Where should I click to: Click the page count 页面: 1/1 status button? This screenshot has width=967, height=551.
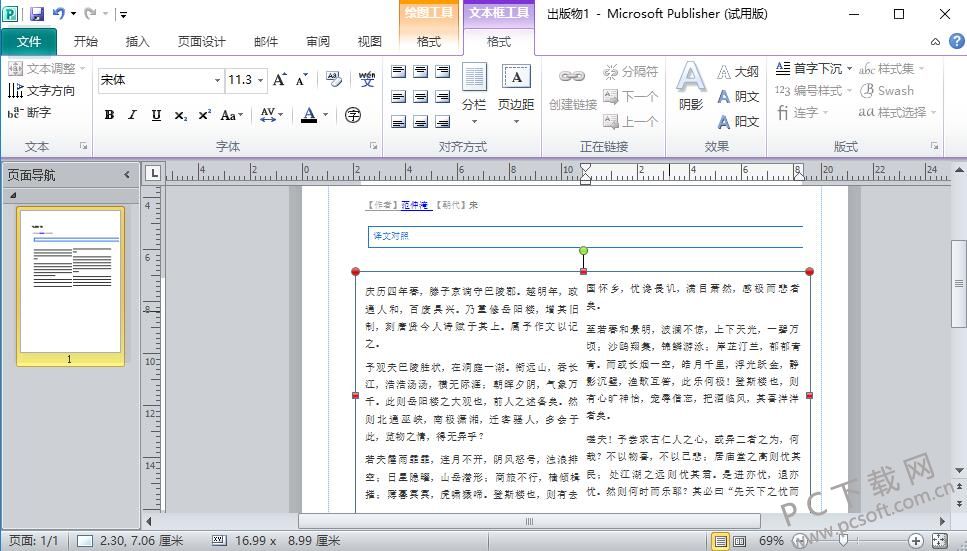click(33, 541)
